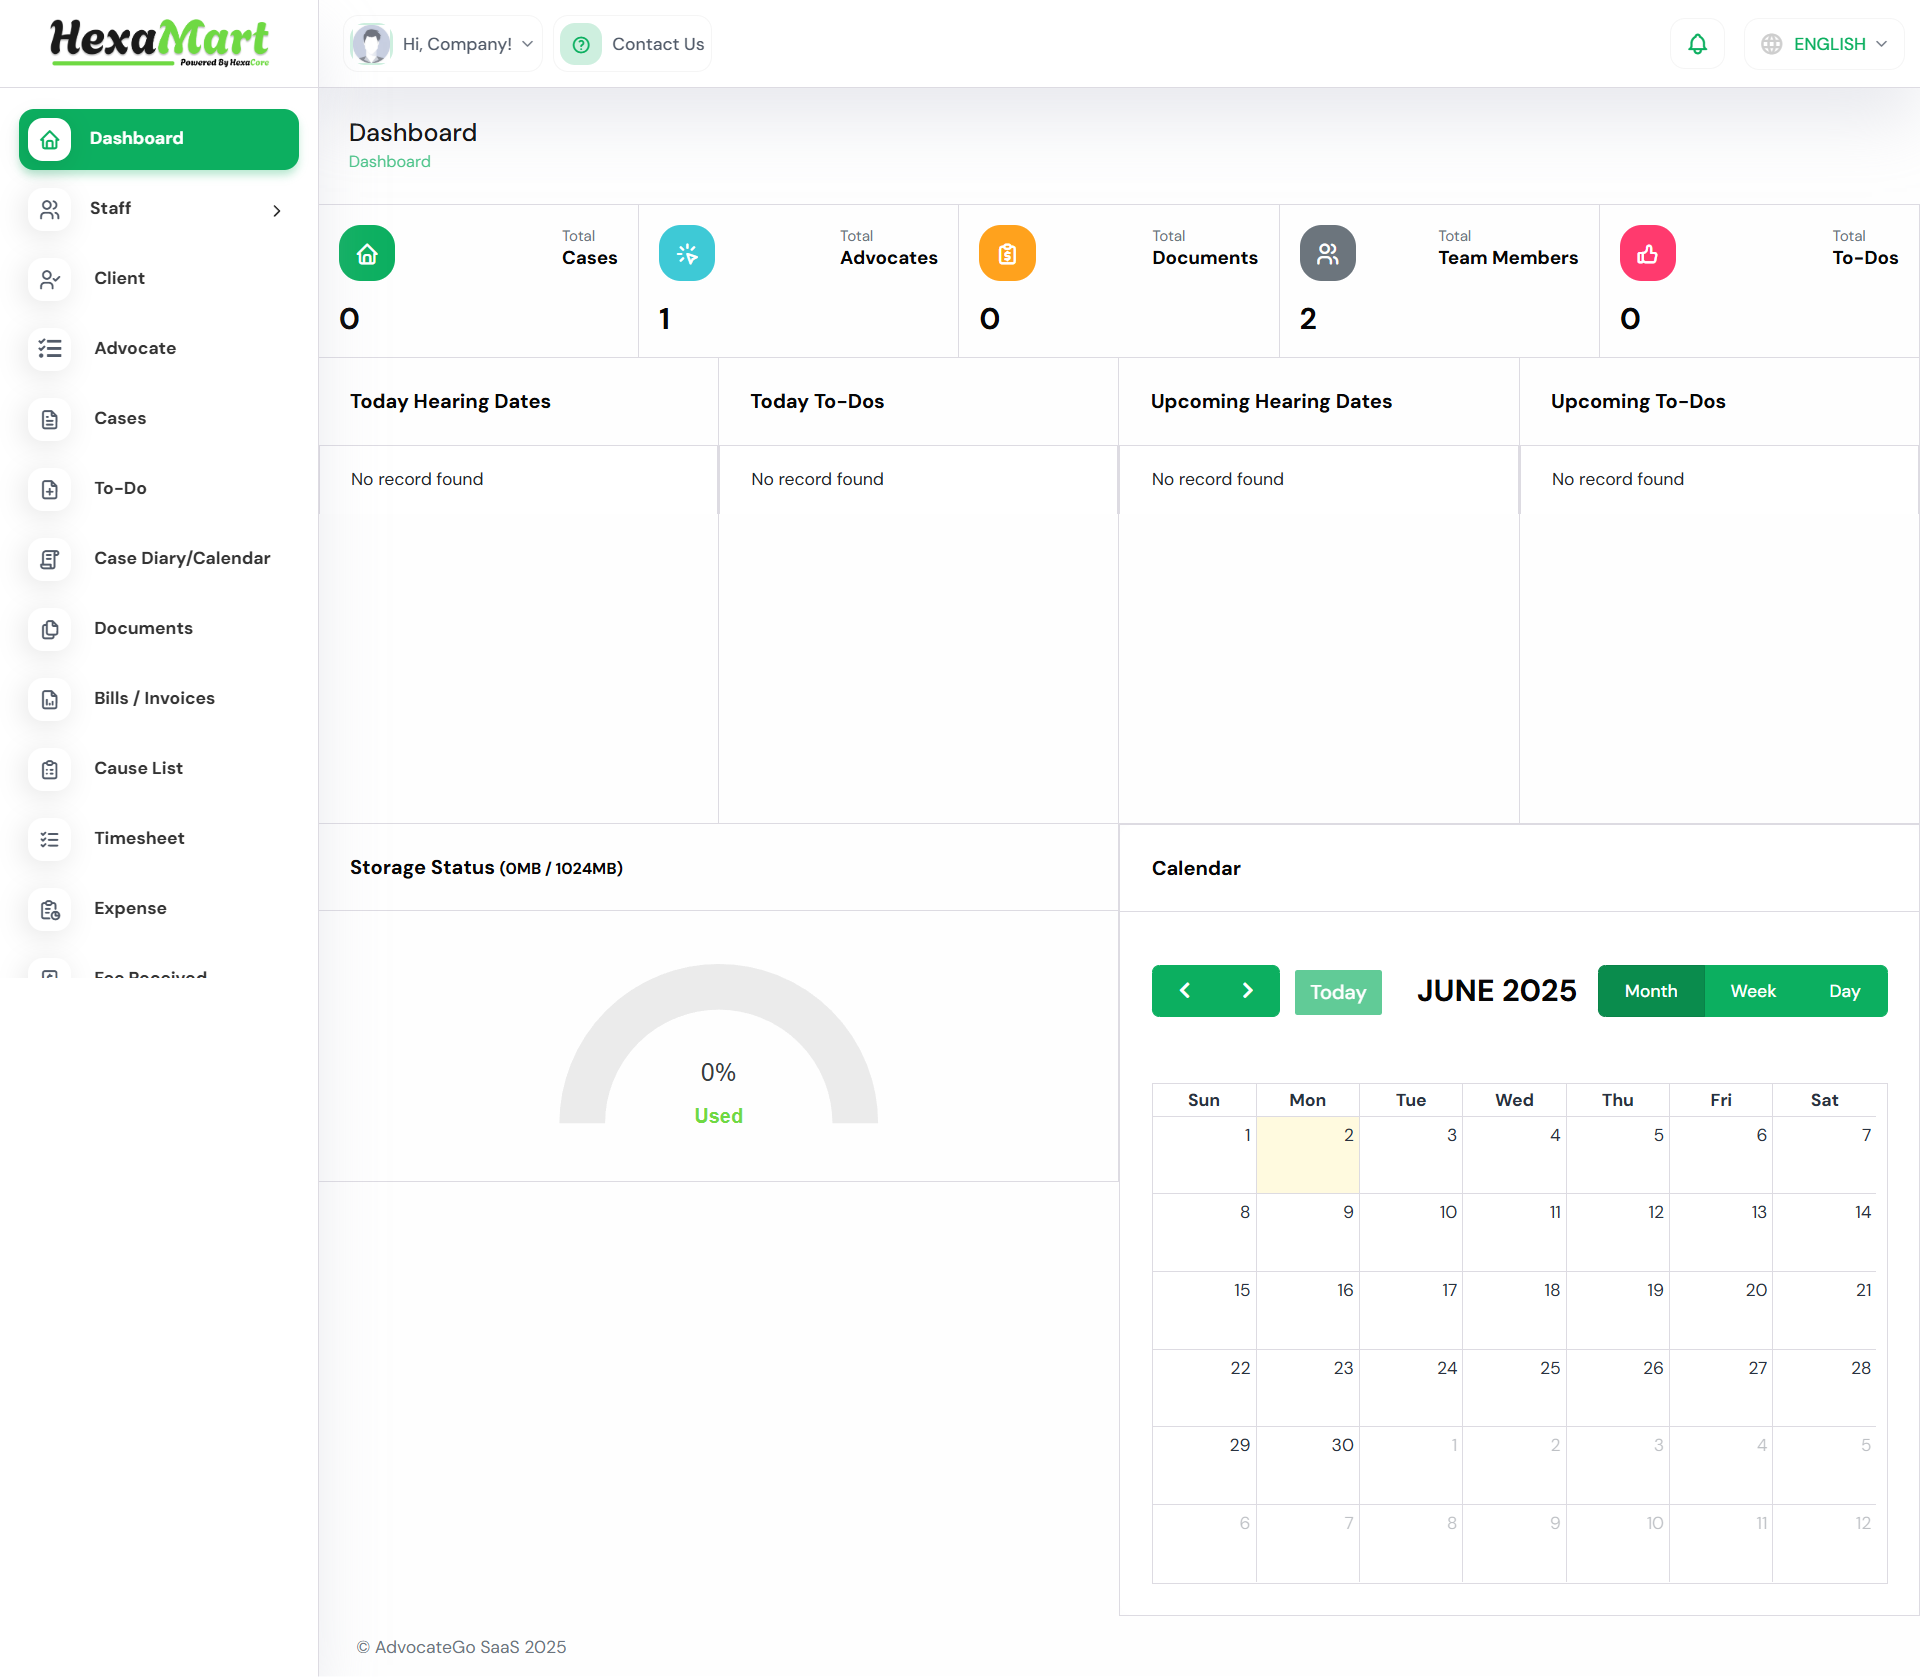Click the Dashboard breadcrumb link
Screen dimensions: 1920x1677
tap(389, 162)
